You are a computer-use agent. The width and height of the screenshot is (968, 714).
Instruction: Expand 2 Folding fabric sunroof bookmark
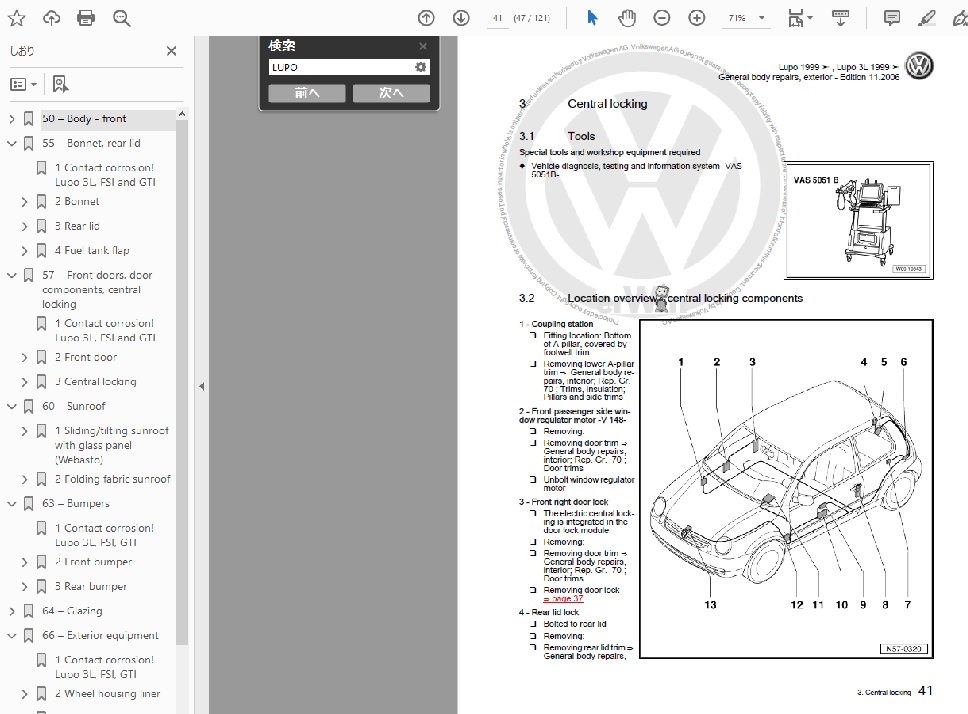(x=24, y=479)
